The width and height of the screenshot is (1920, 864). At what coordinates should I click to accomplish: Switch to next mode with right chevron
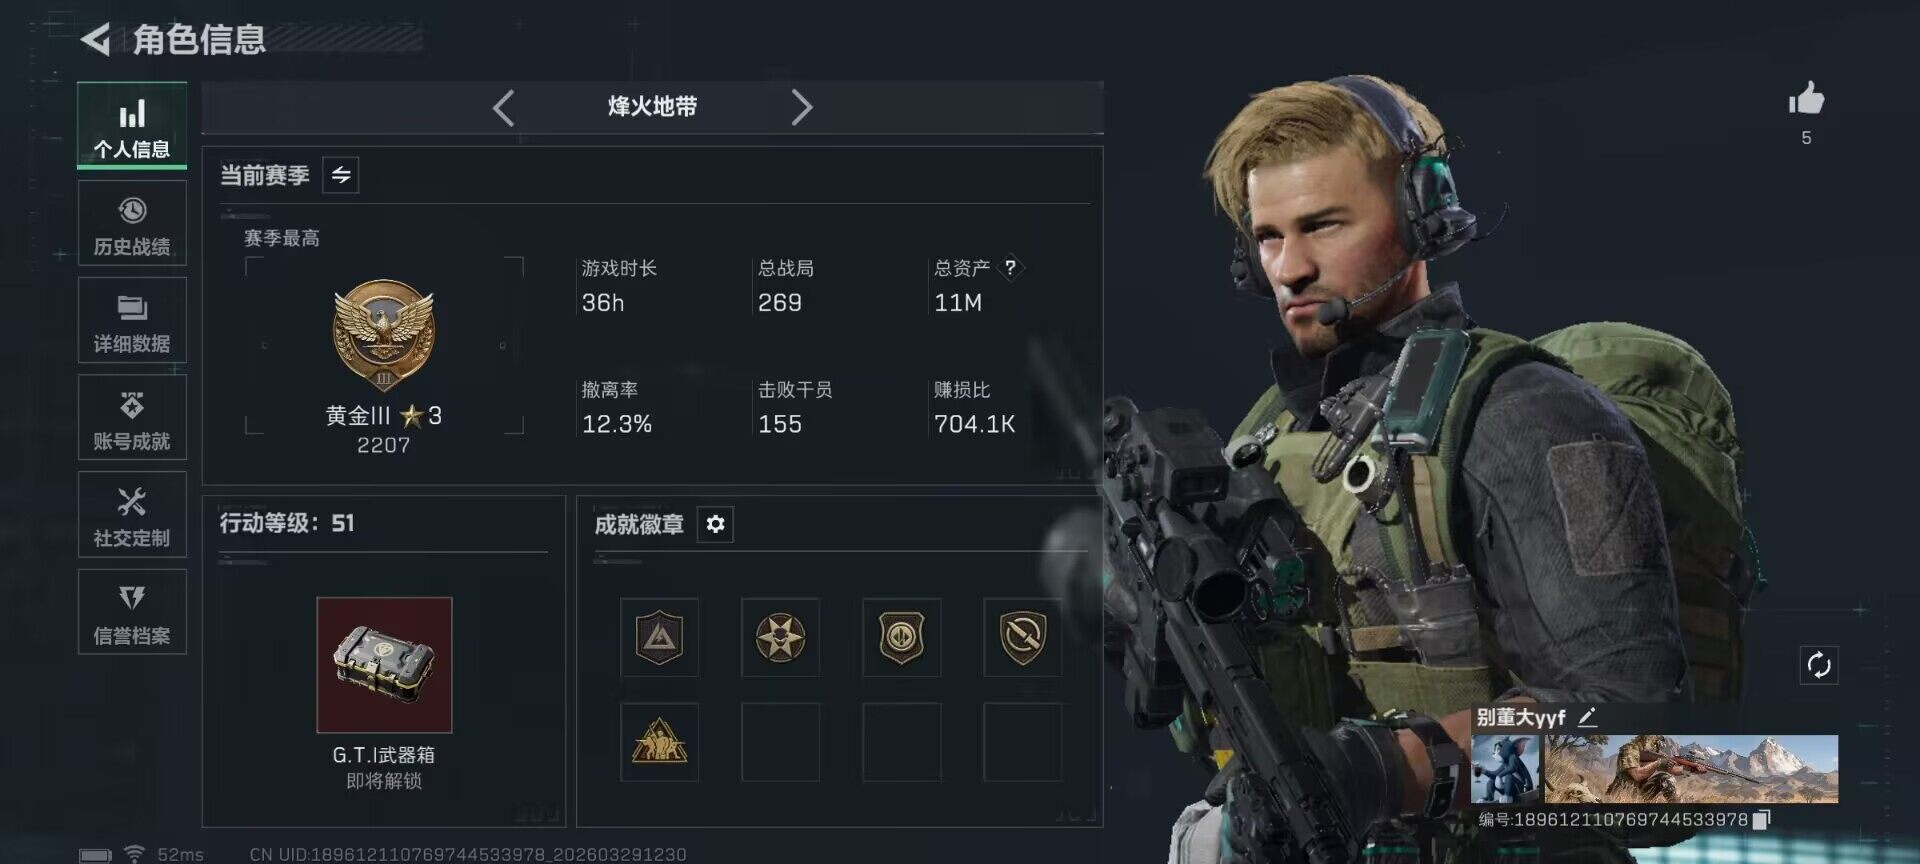point(802,107)
